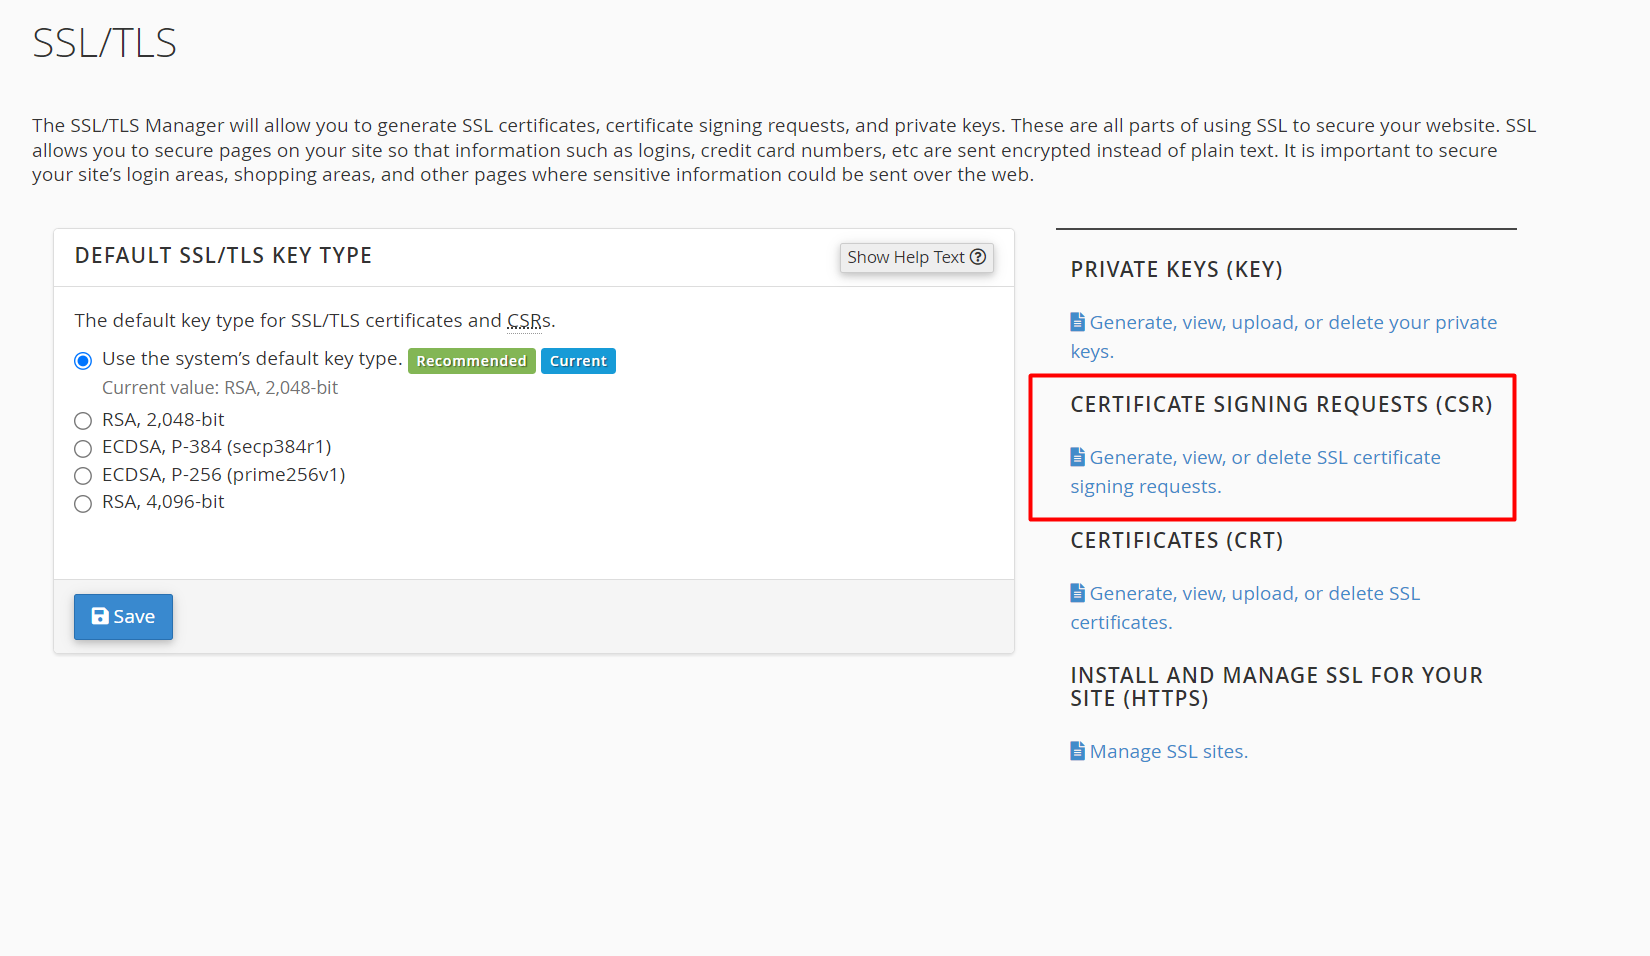Pick the ECDSA, P-256 (prime256v1) option

coord(83,476)
